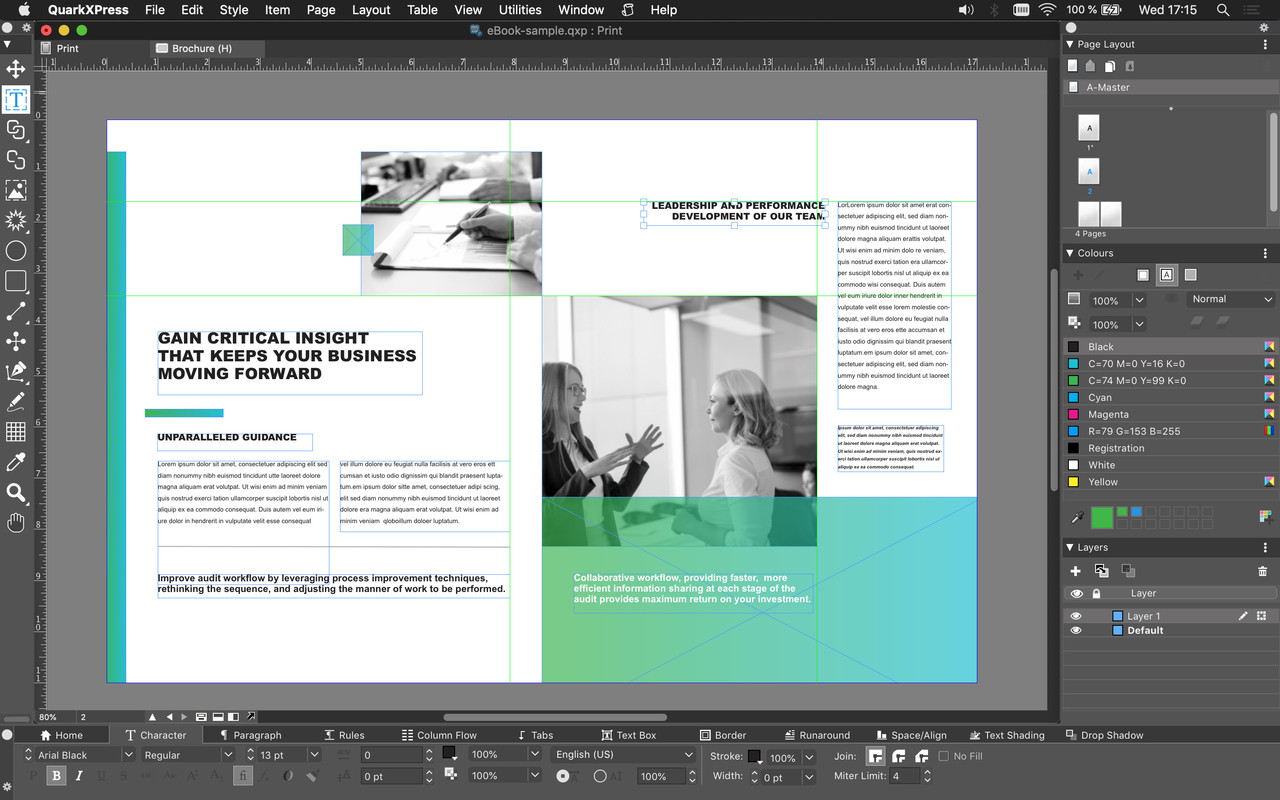The width and height of the screenshot is (1280, 800).
Task: Select the Magenta colour swatch
Action: pyautogui.click(x=1108, y=414)
